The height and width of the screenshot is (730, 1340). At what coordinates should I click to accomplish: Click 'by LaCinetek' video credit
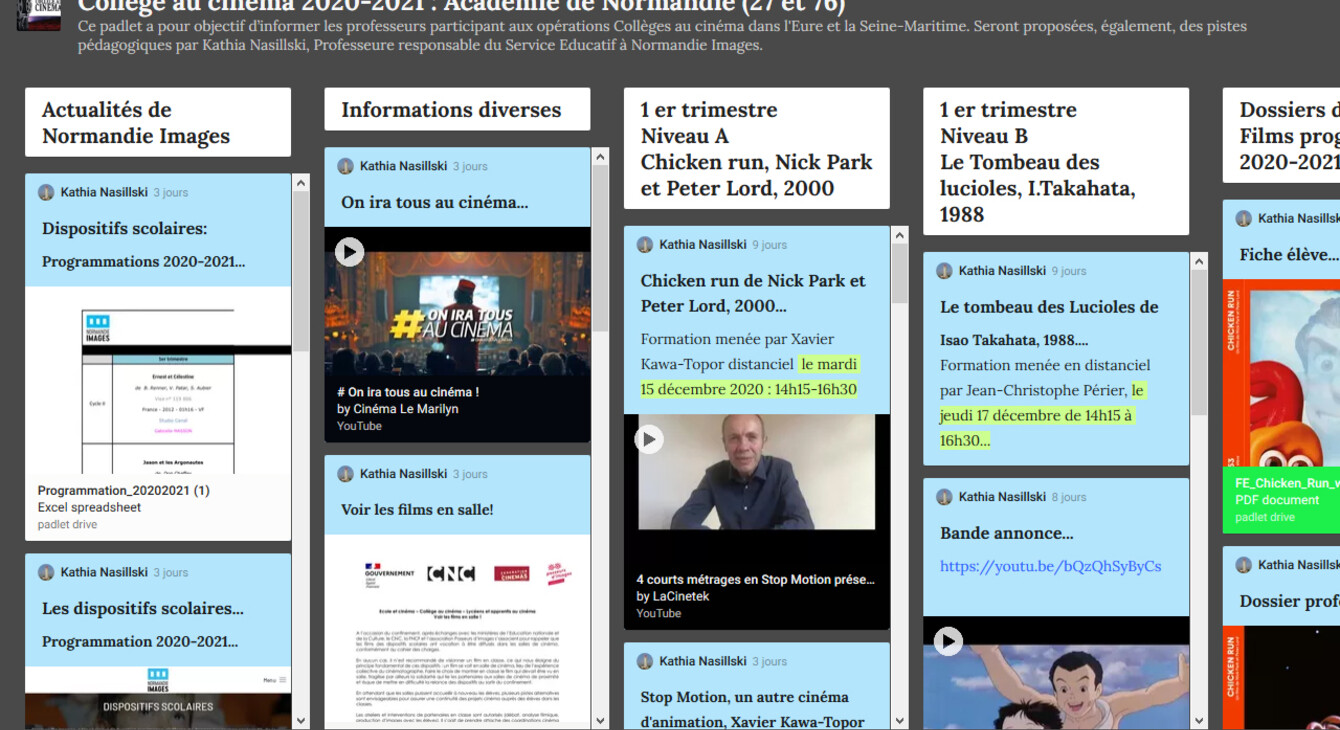(x=673, y=596)
